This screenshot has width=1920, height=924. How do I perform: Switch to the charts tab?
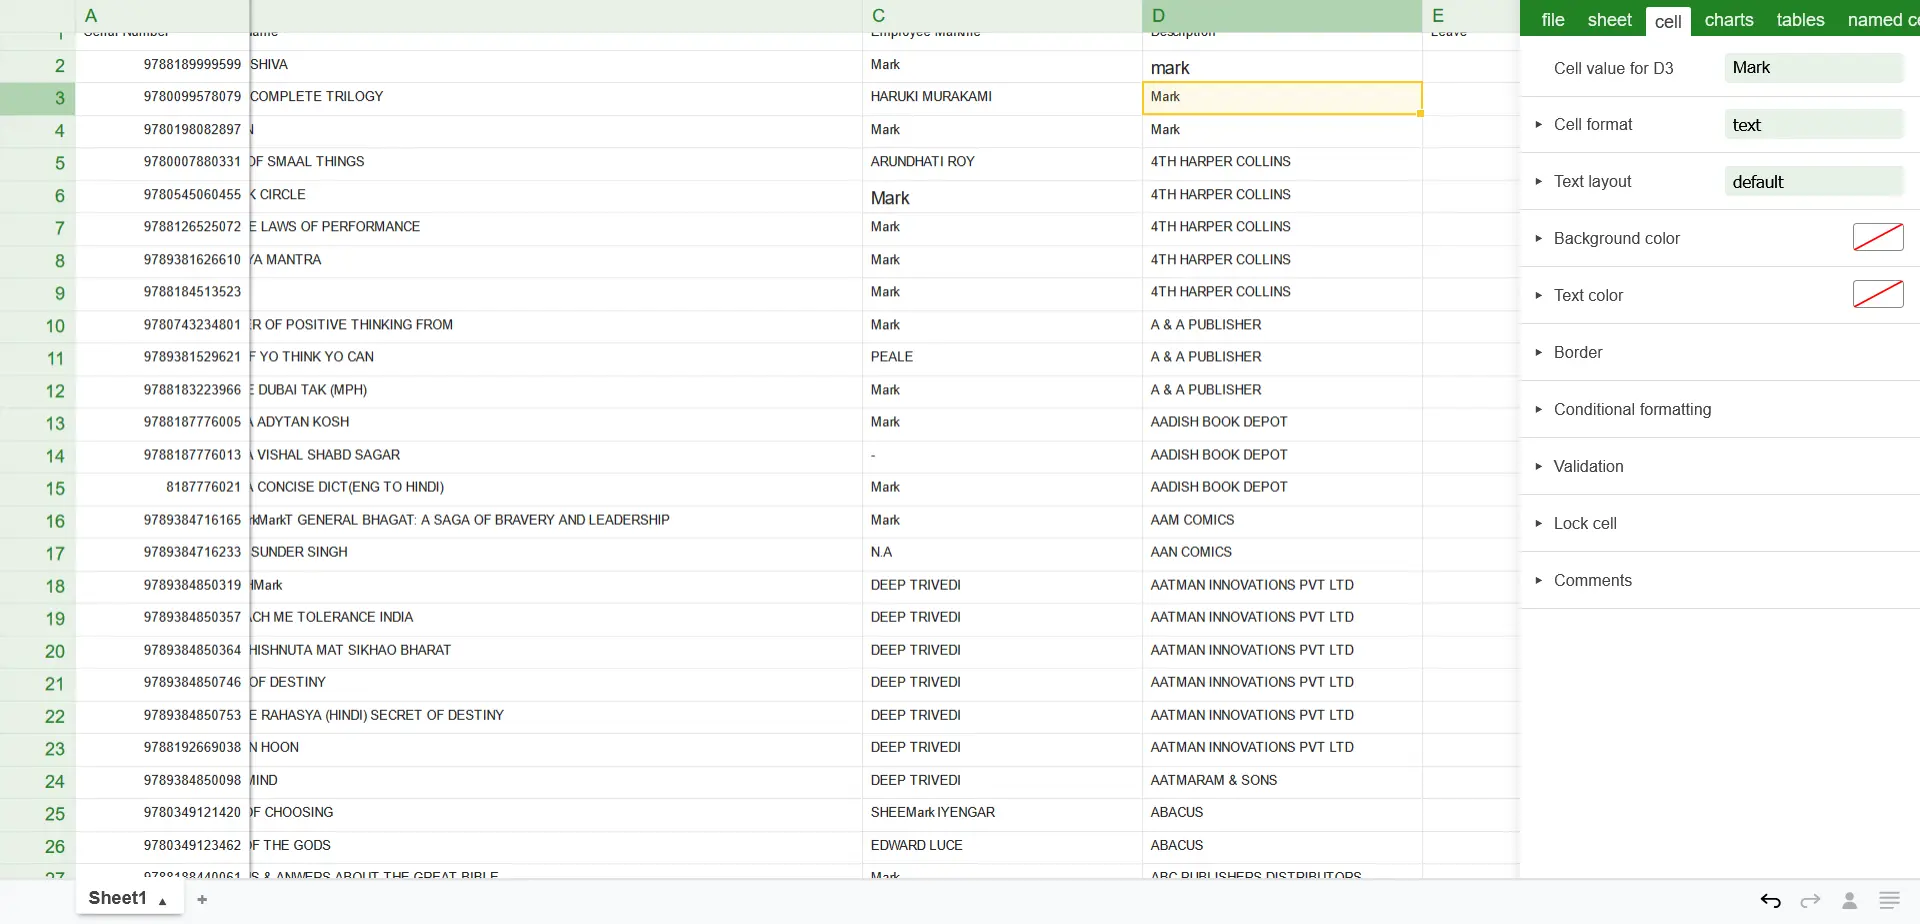coord(1729,20)
